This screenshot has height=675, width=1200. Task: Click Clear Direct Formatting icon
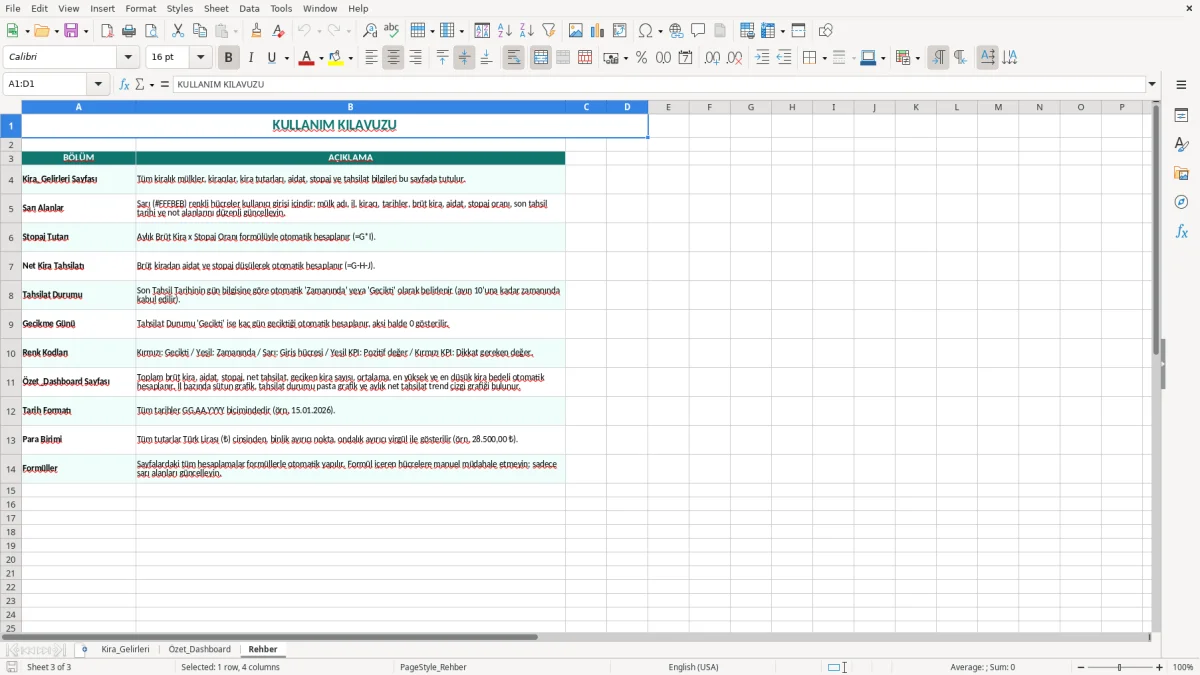279,31
